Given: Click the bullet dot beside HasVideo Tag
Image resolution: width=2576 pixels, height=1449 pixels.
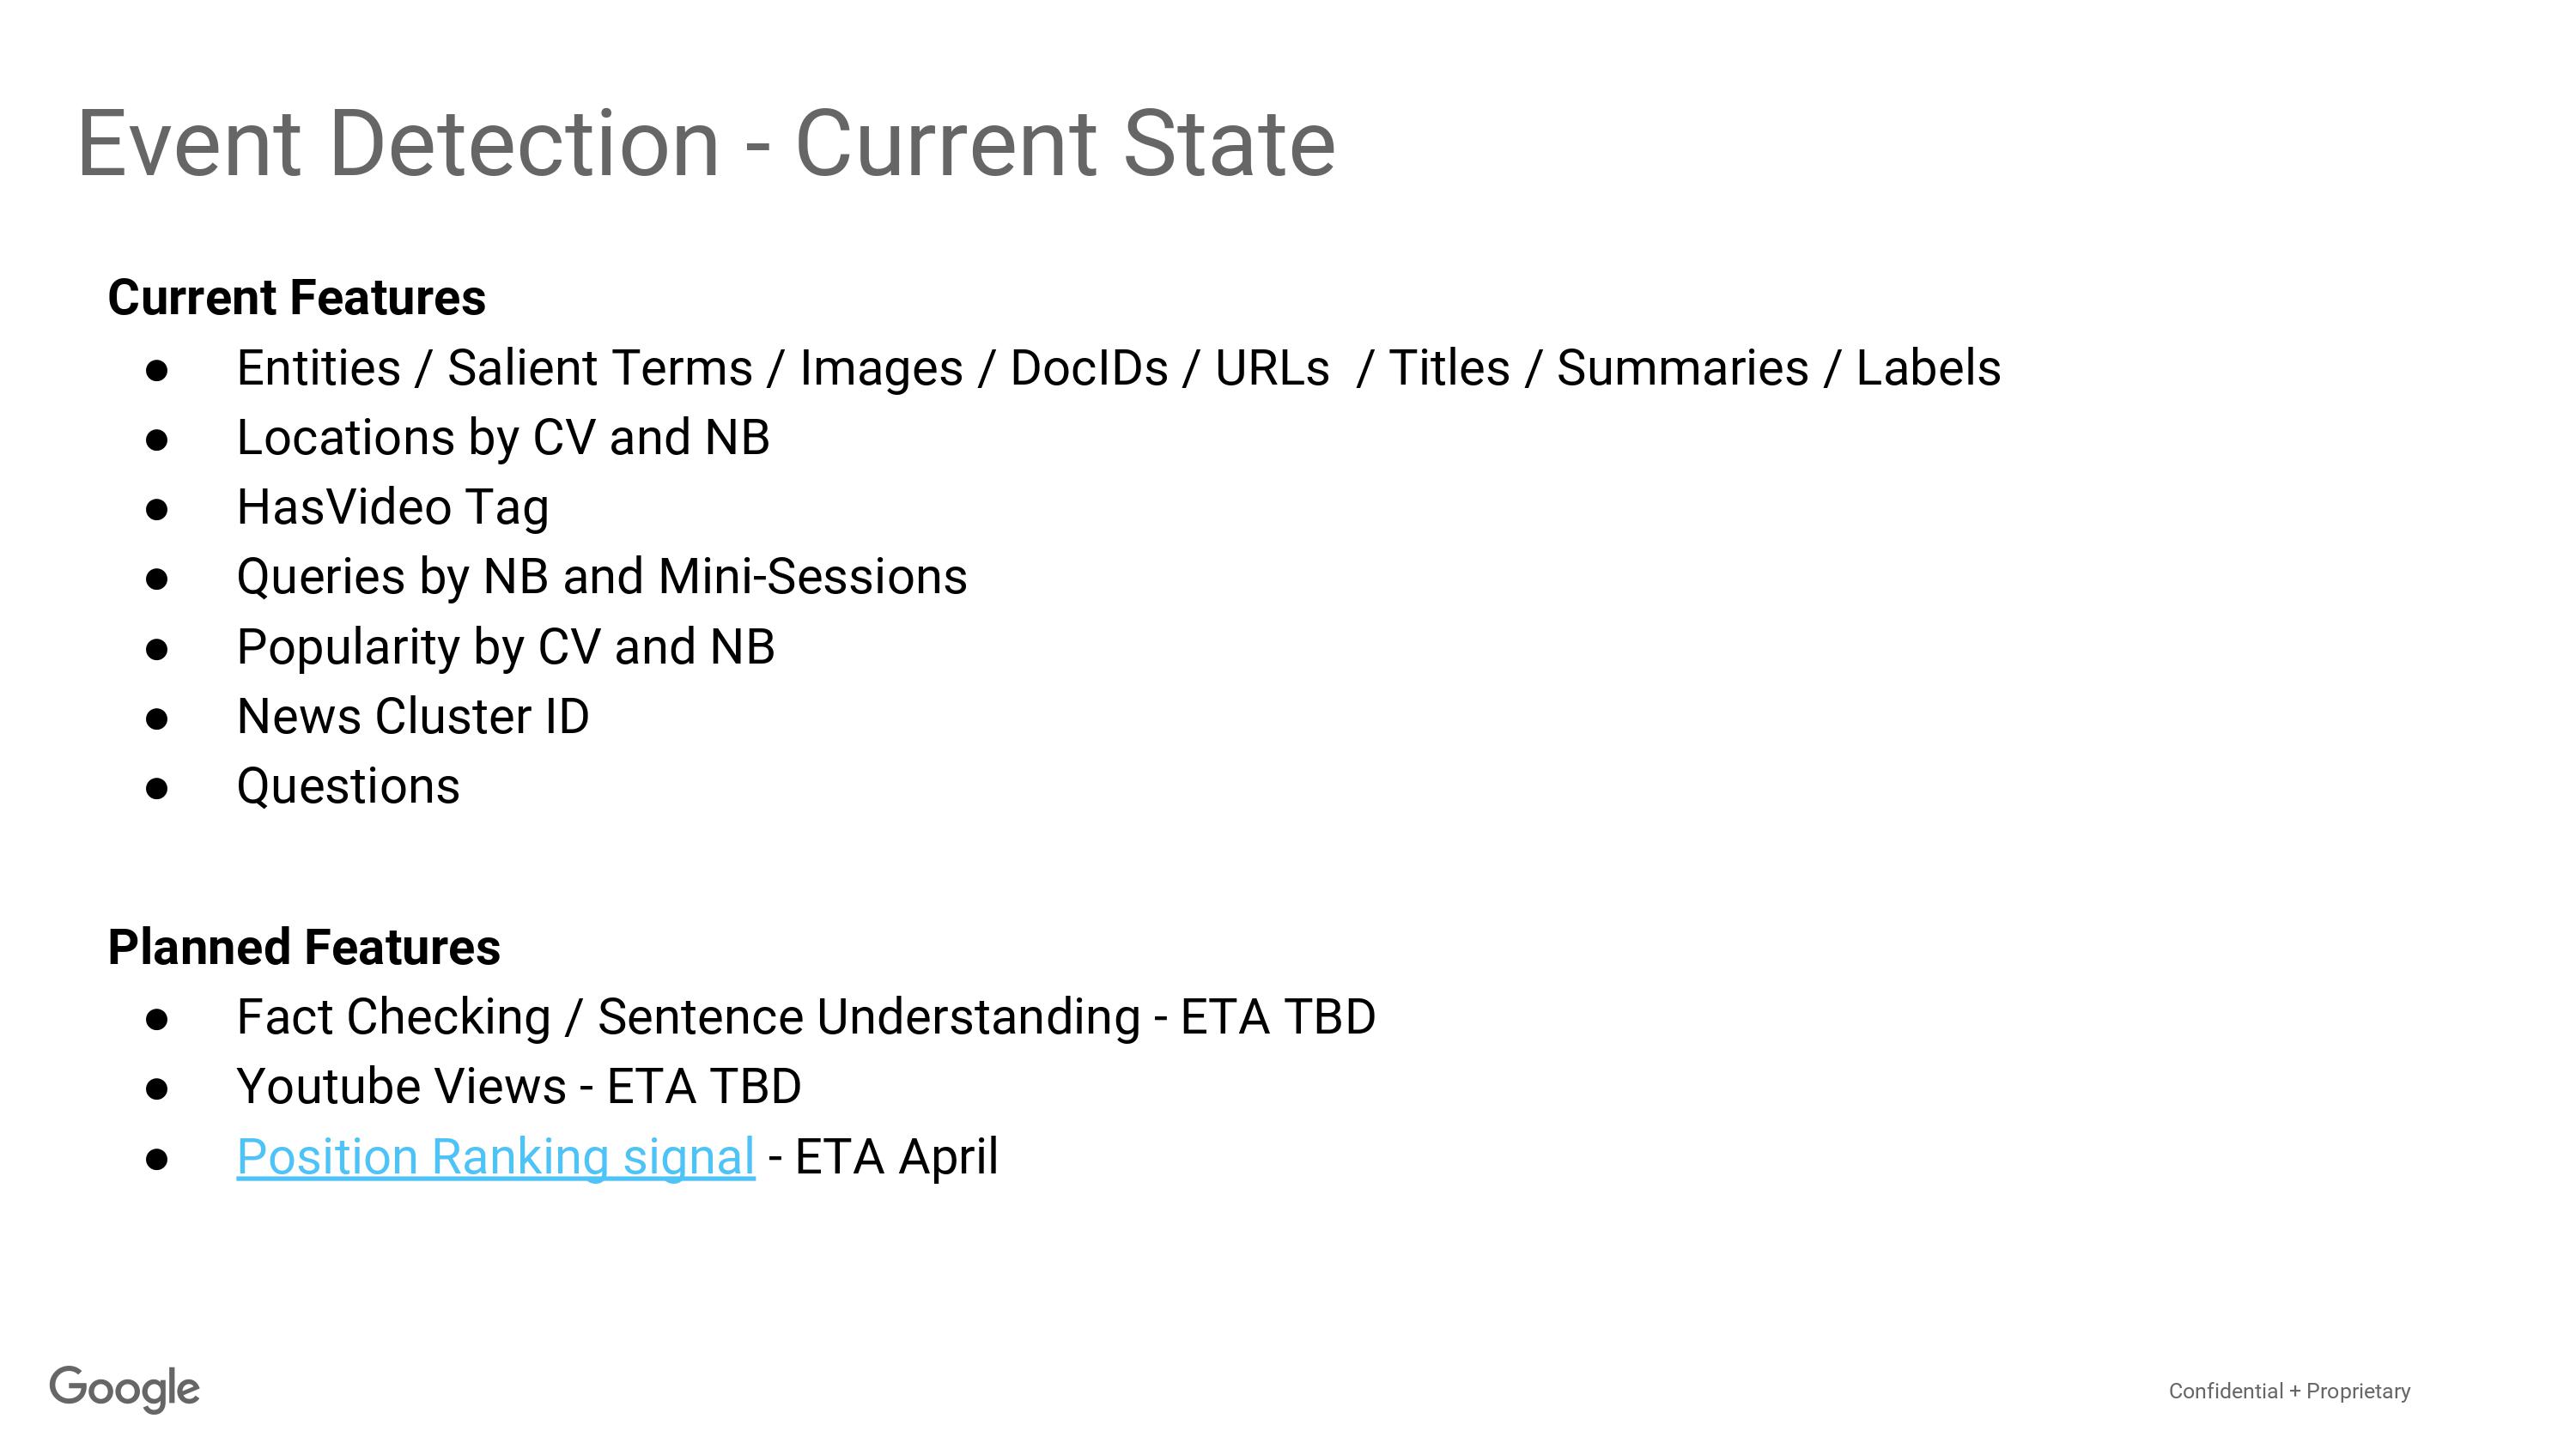Looking at the screenshot, I should pyautogui.click(x=157, y=510).
